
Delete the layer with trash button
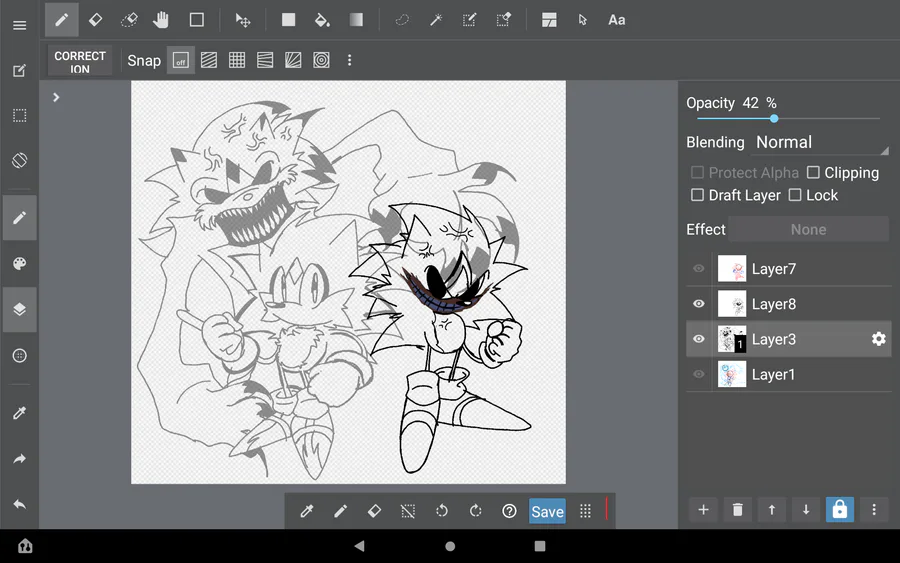[x=738, y=510]
